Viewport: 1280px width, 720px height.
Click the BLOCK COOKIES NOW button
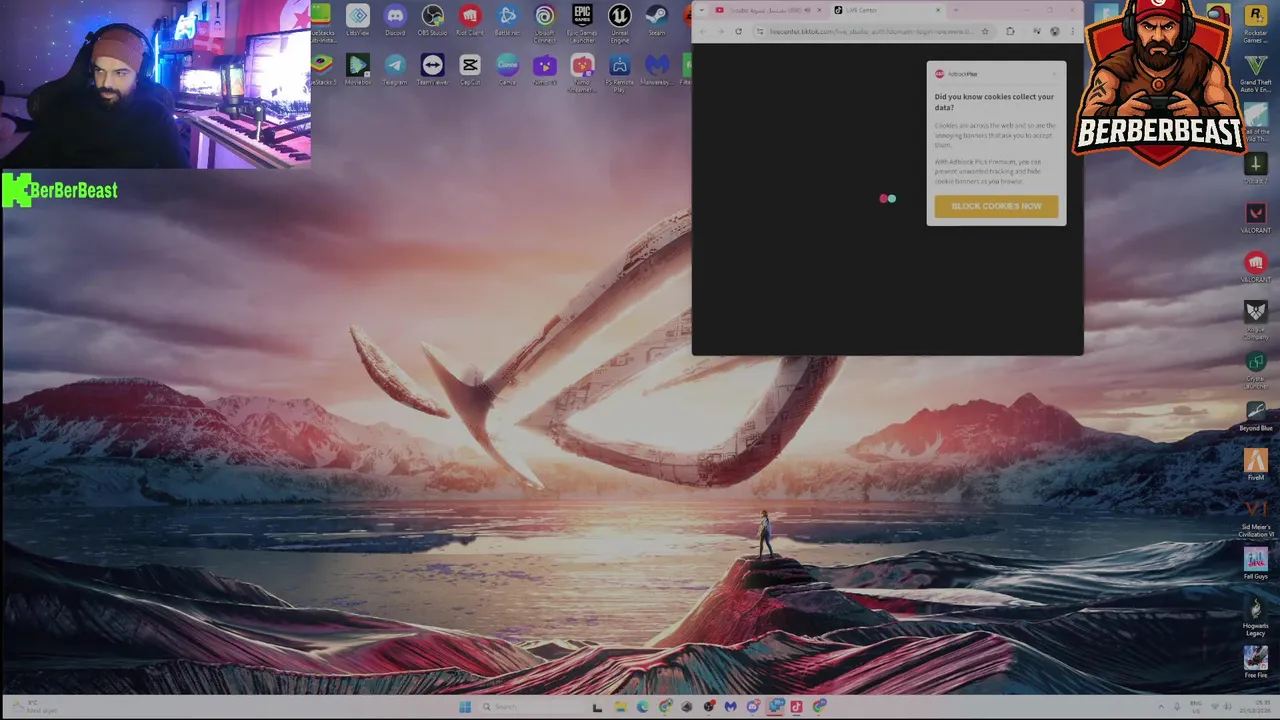pyautogui.click(x=996, y=206)
